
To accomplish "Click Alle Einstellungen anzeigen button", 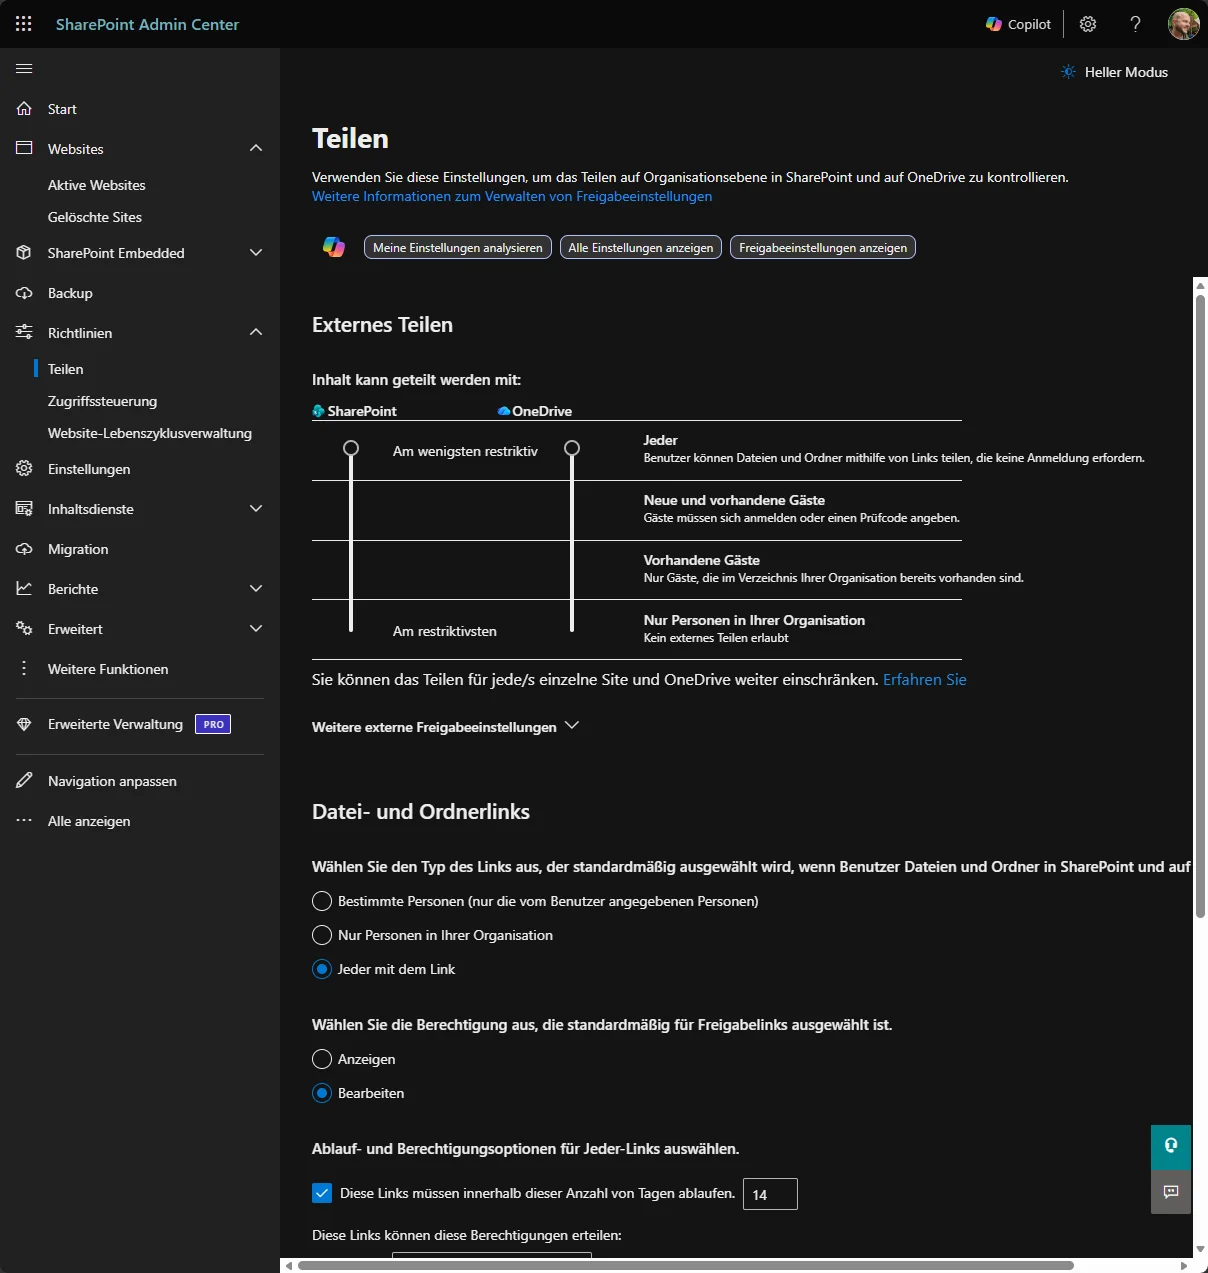I will pyautogui.click(x=641, y=247).
